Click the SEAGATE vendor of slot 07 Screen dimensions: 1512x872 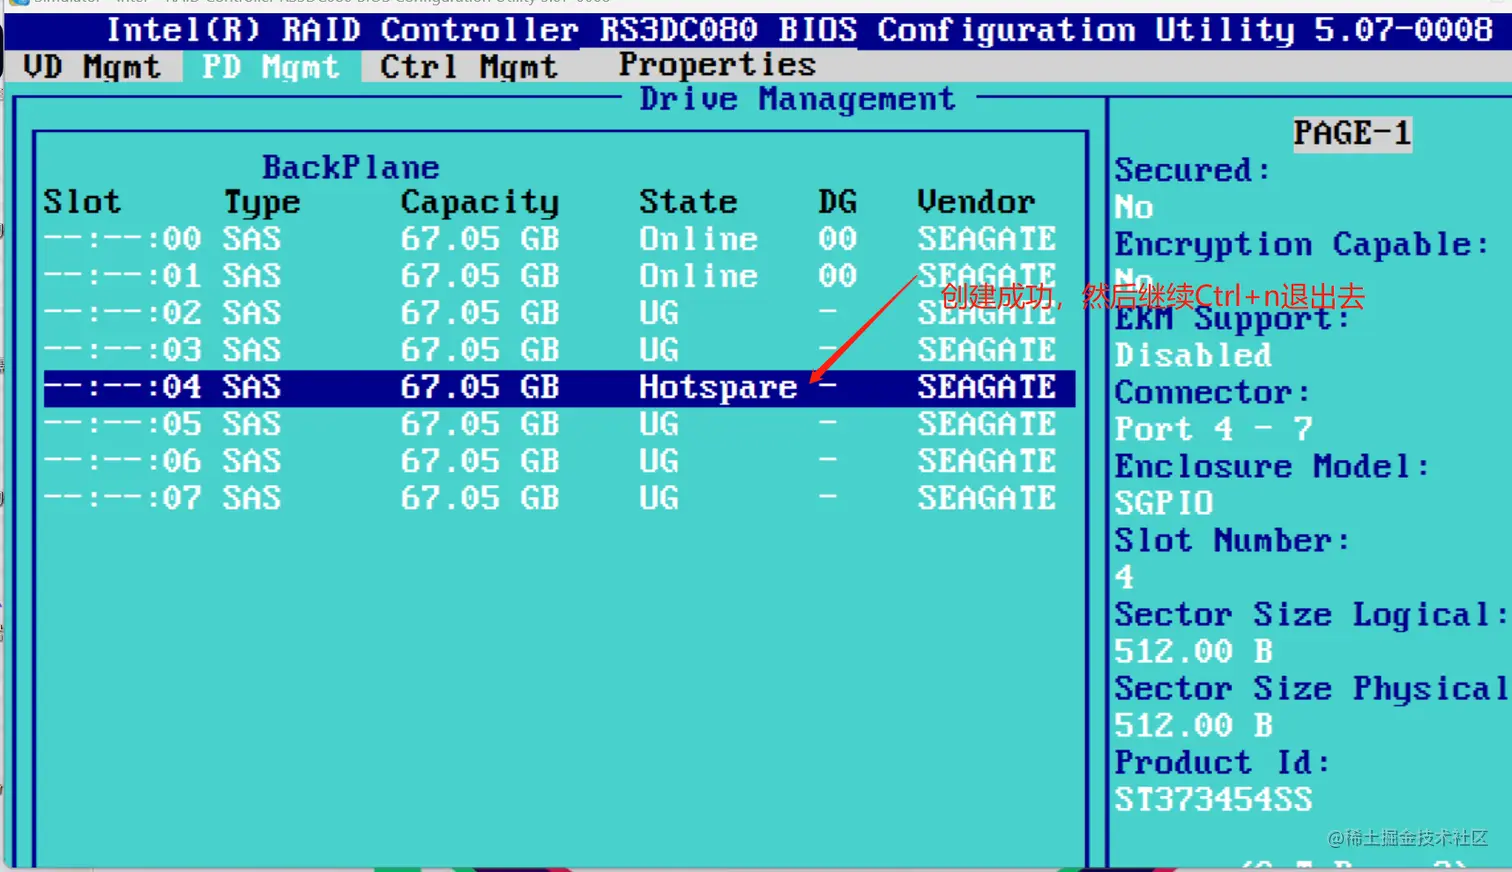[986, 499]
